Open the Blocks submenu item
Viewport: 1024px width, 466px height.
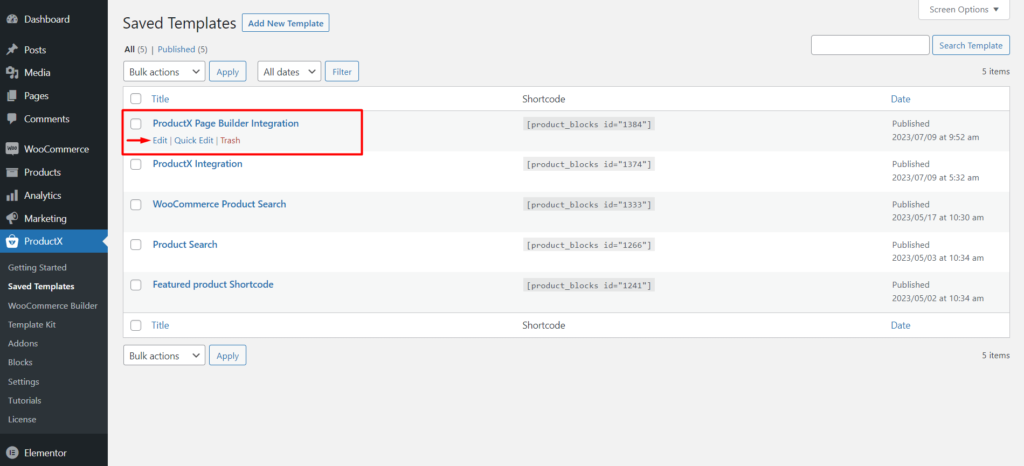(x=20, y=362)
